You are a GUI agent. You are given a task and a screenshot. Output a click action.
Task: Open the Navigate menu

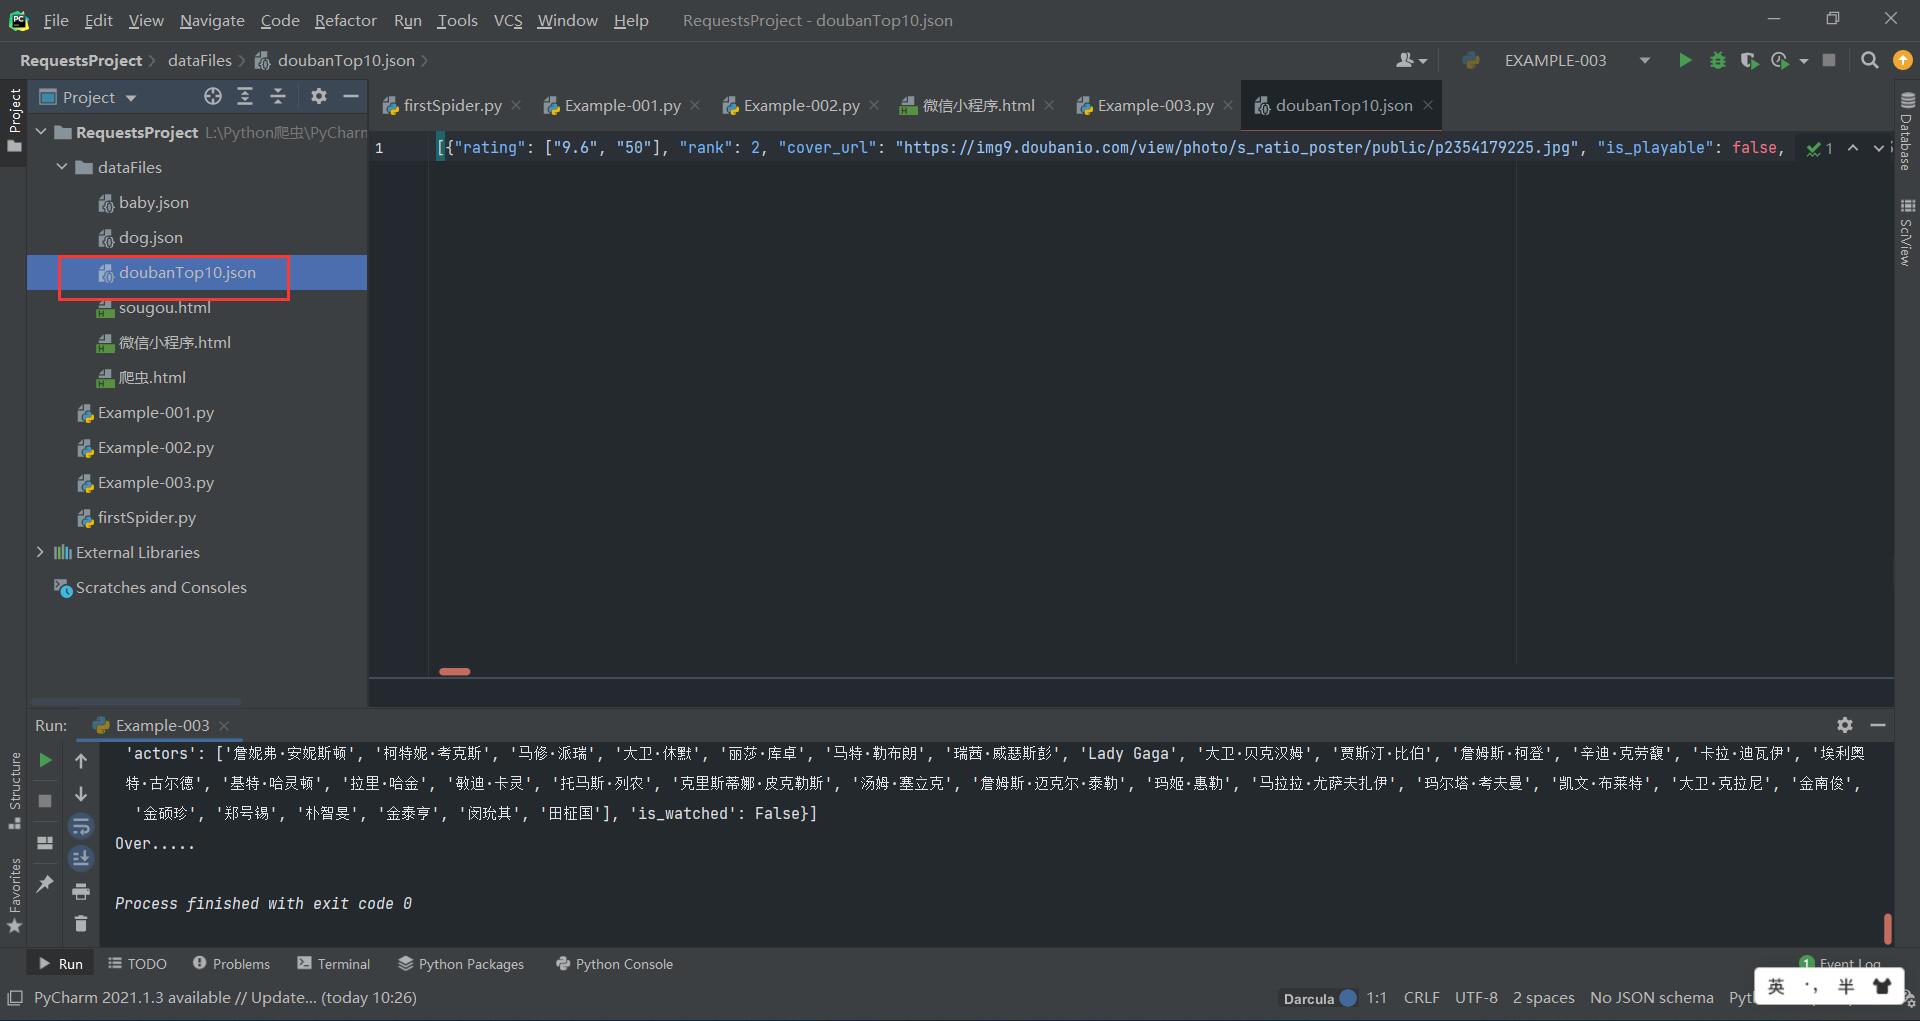click(x=212, y=20)
